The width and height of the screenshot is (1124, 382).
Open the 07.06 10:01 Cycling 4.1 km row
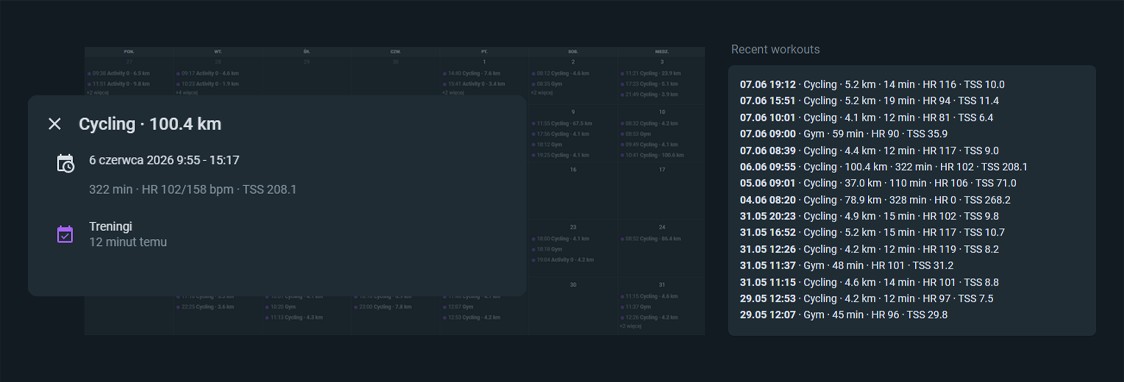(x=866, y=118)
